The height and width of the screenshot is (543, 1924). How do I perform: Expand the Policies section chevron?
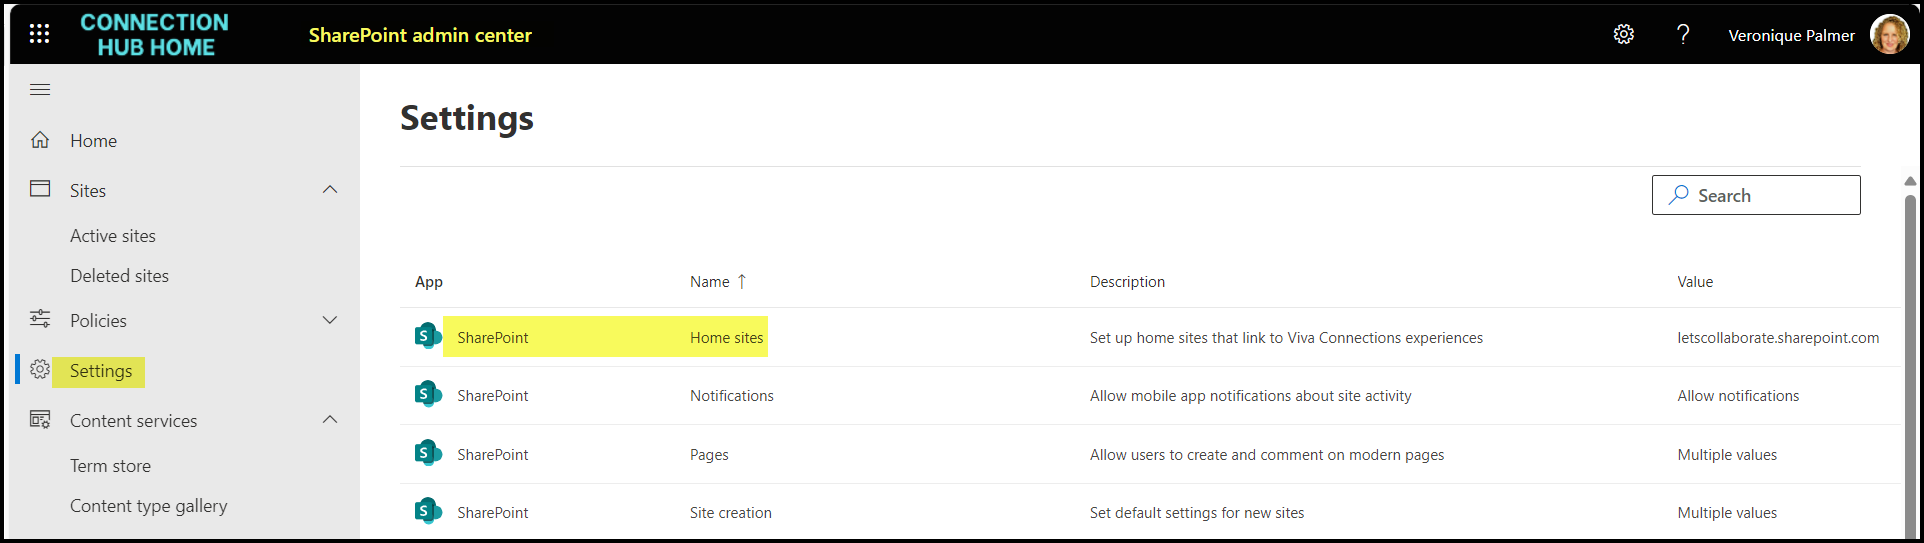[330, 320]
